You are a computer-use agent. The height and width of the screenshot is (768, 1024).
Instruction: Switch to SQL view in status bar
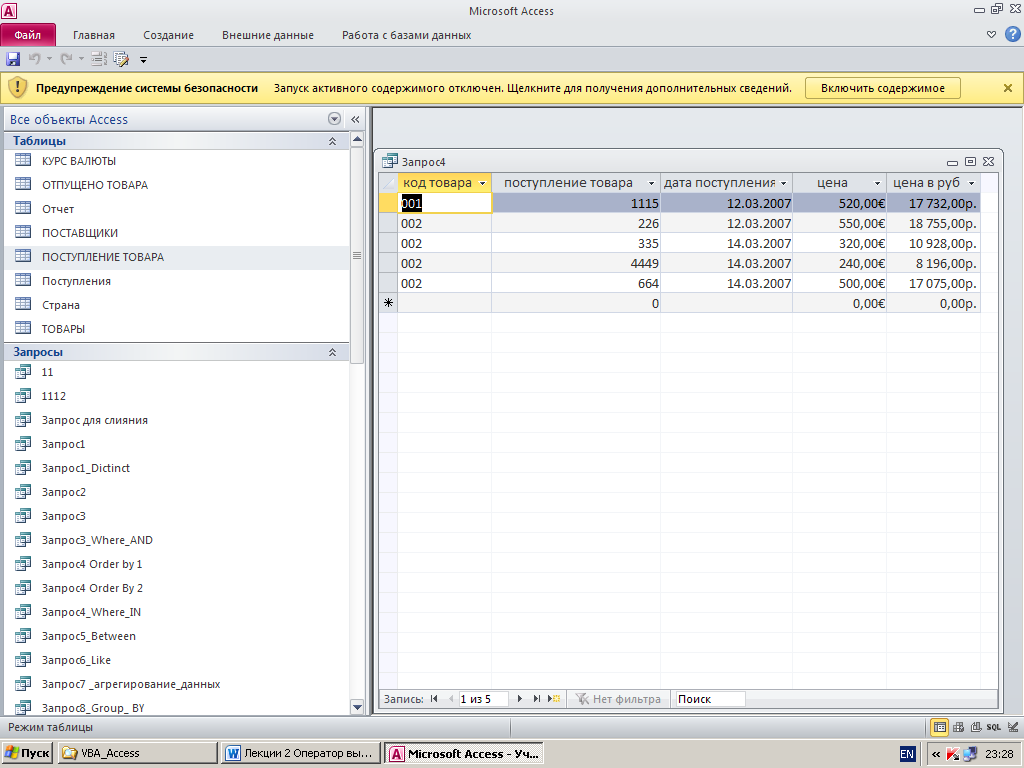(993, 727)
